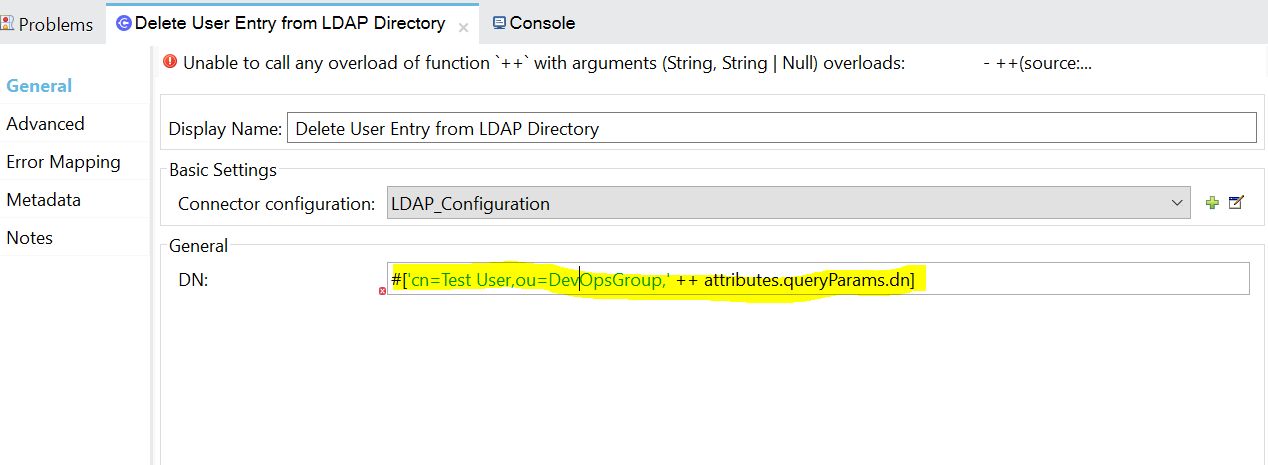Select the General section in sidebar
This screenshot has width=1268, height=465.
[x=39, y=86]
